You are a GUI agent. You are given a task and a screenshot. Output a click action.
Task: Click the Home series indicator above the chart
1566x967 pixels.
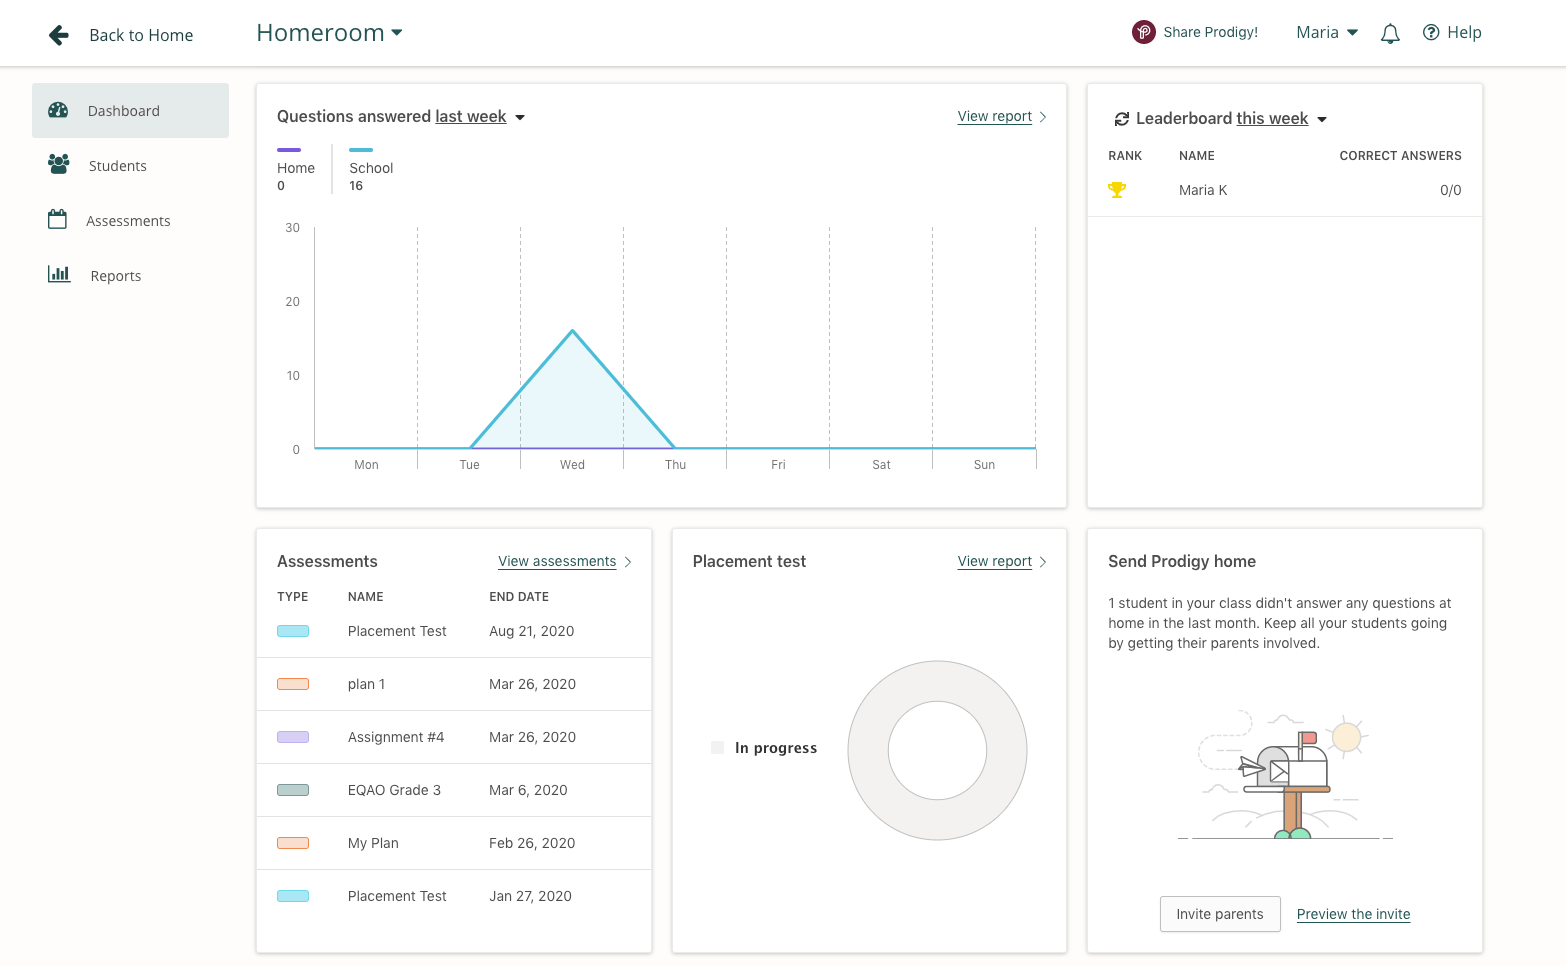[x=290, y=148]
